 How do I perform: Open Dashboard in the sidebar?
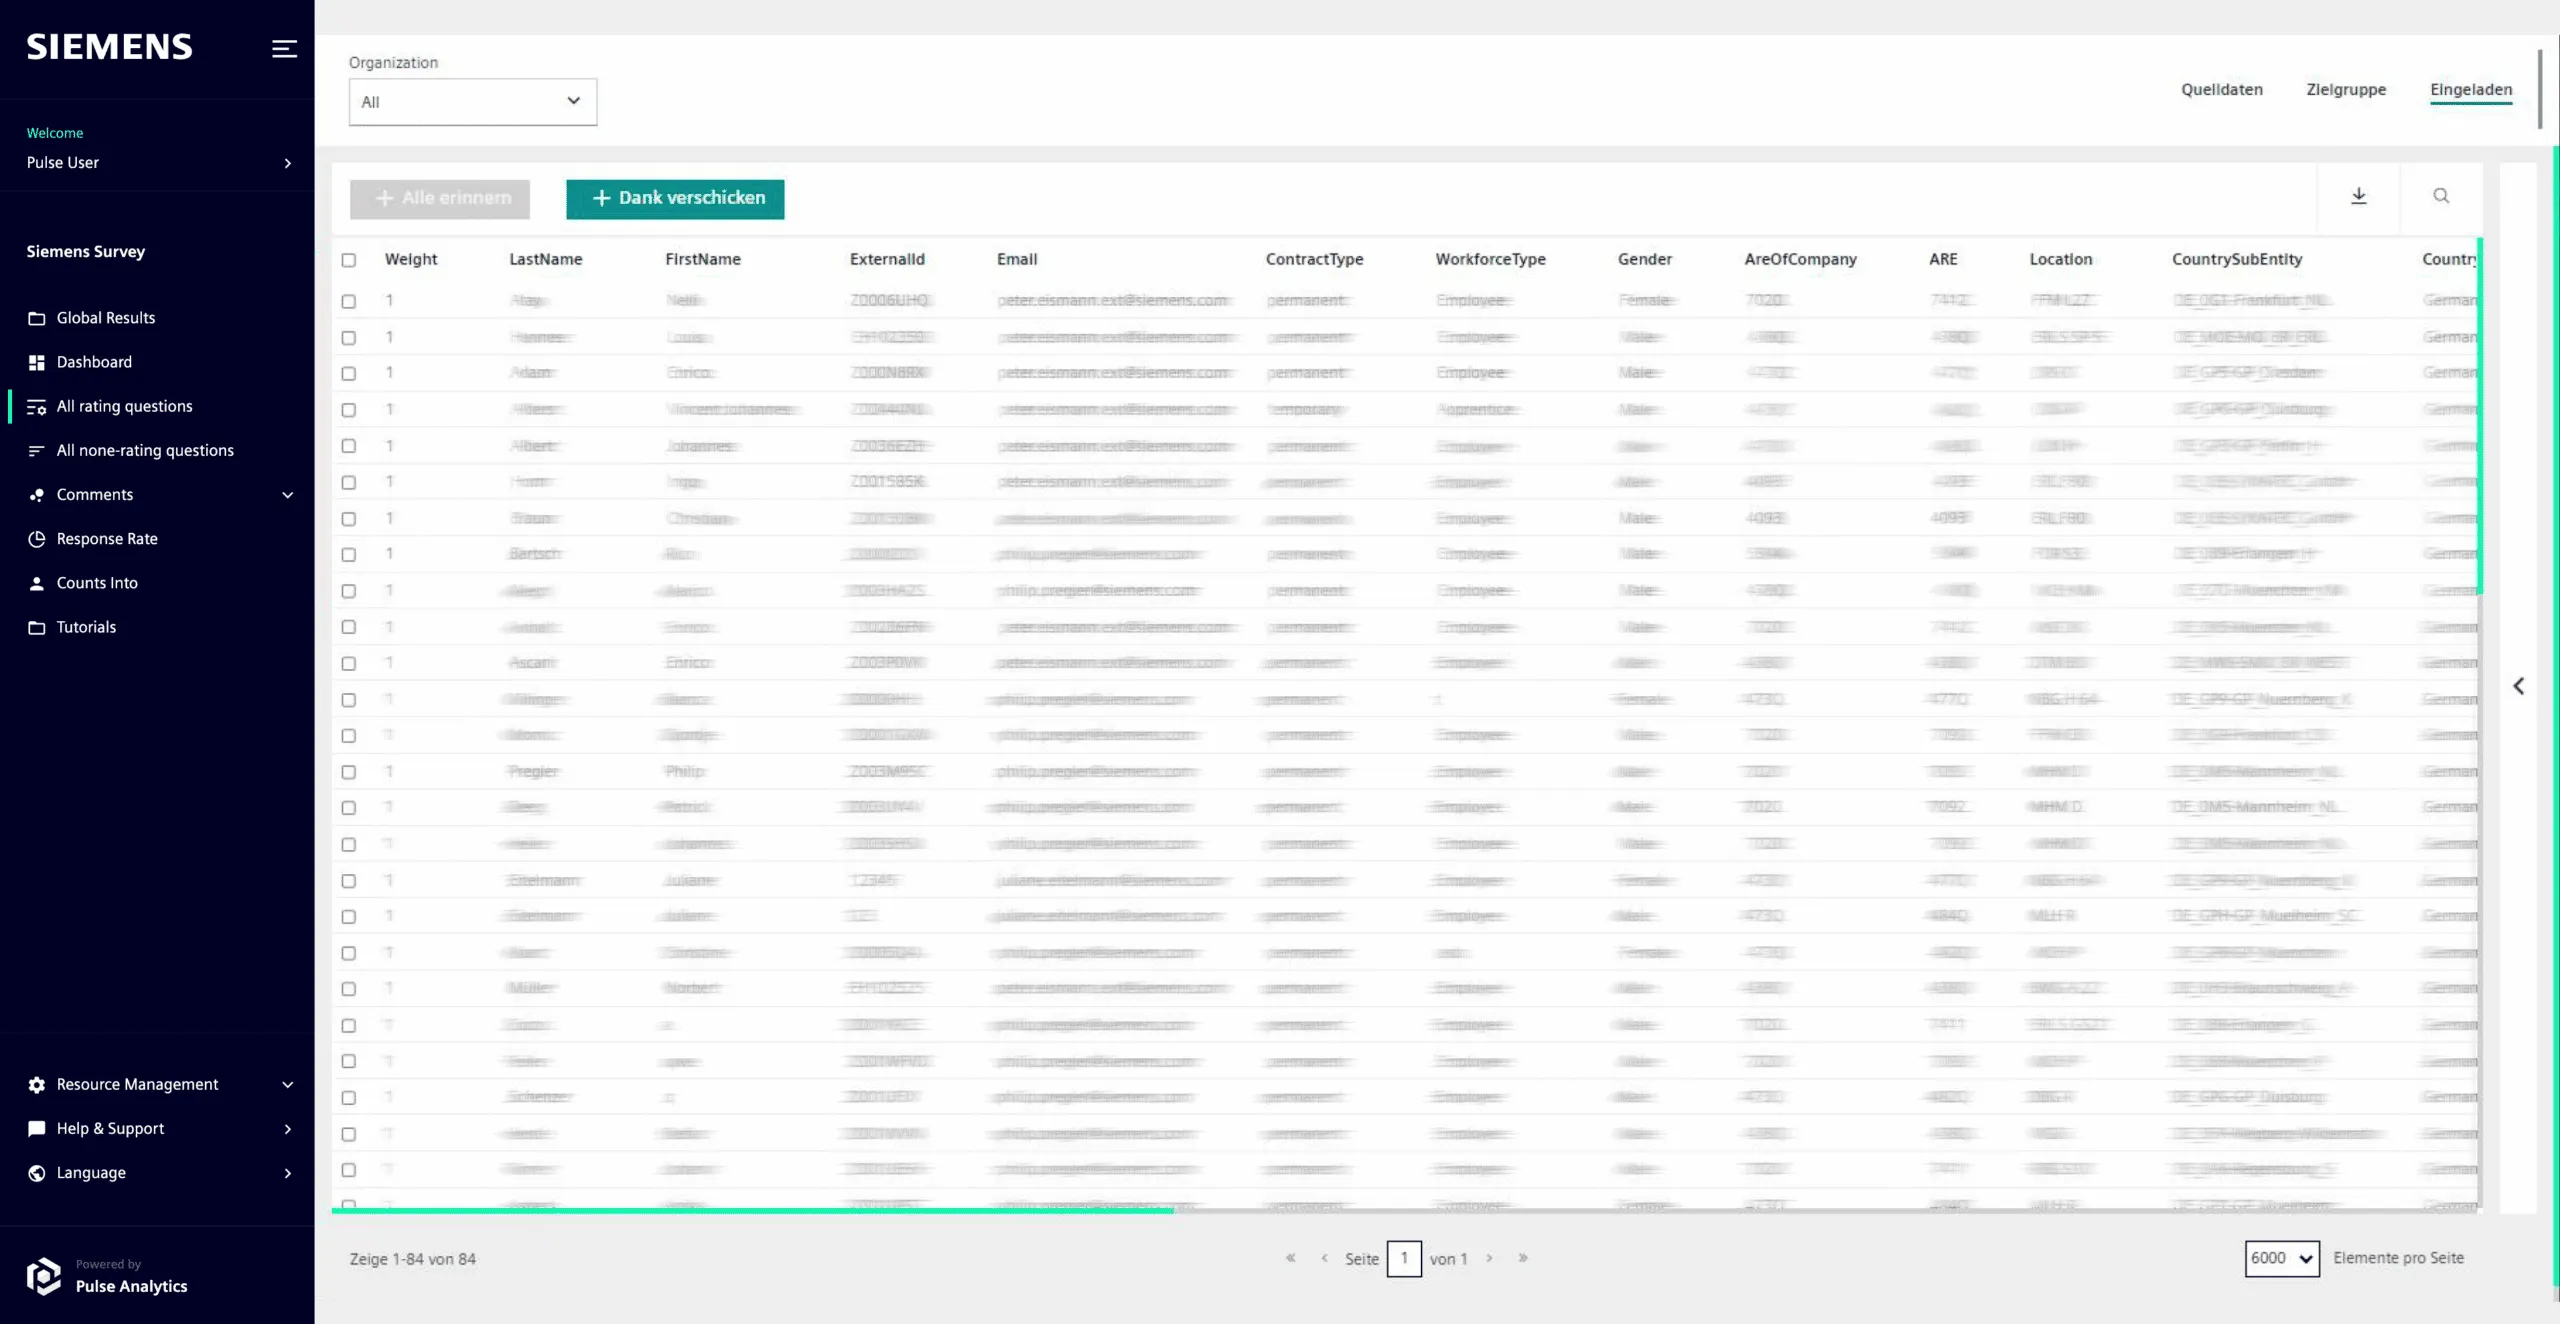coord(94,362)
